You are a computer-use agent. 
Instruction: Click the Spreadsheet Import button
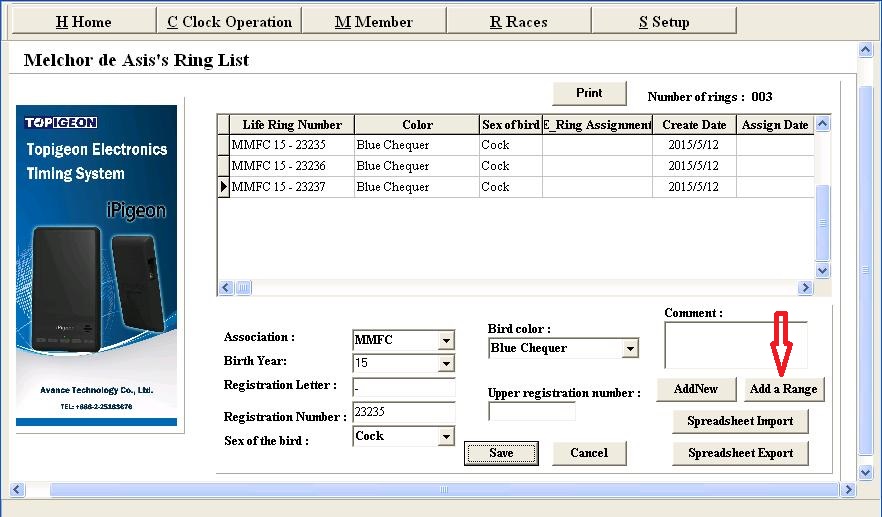click(740, 421)
